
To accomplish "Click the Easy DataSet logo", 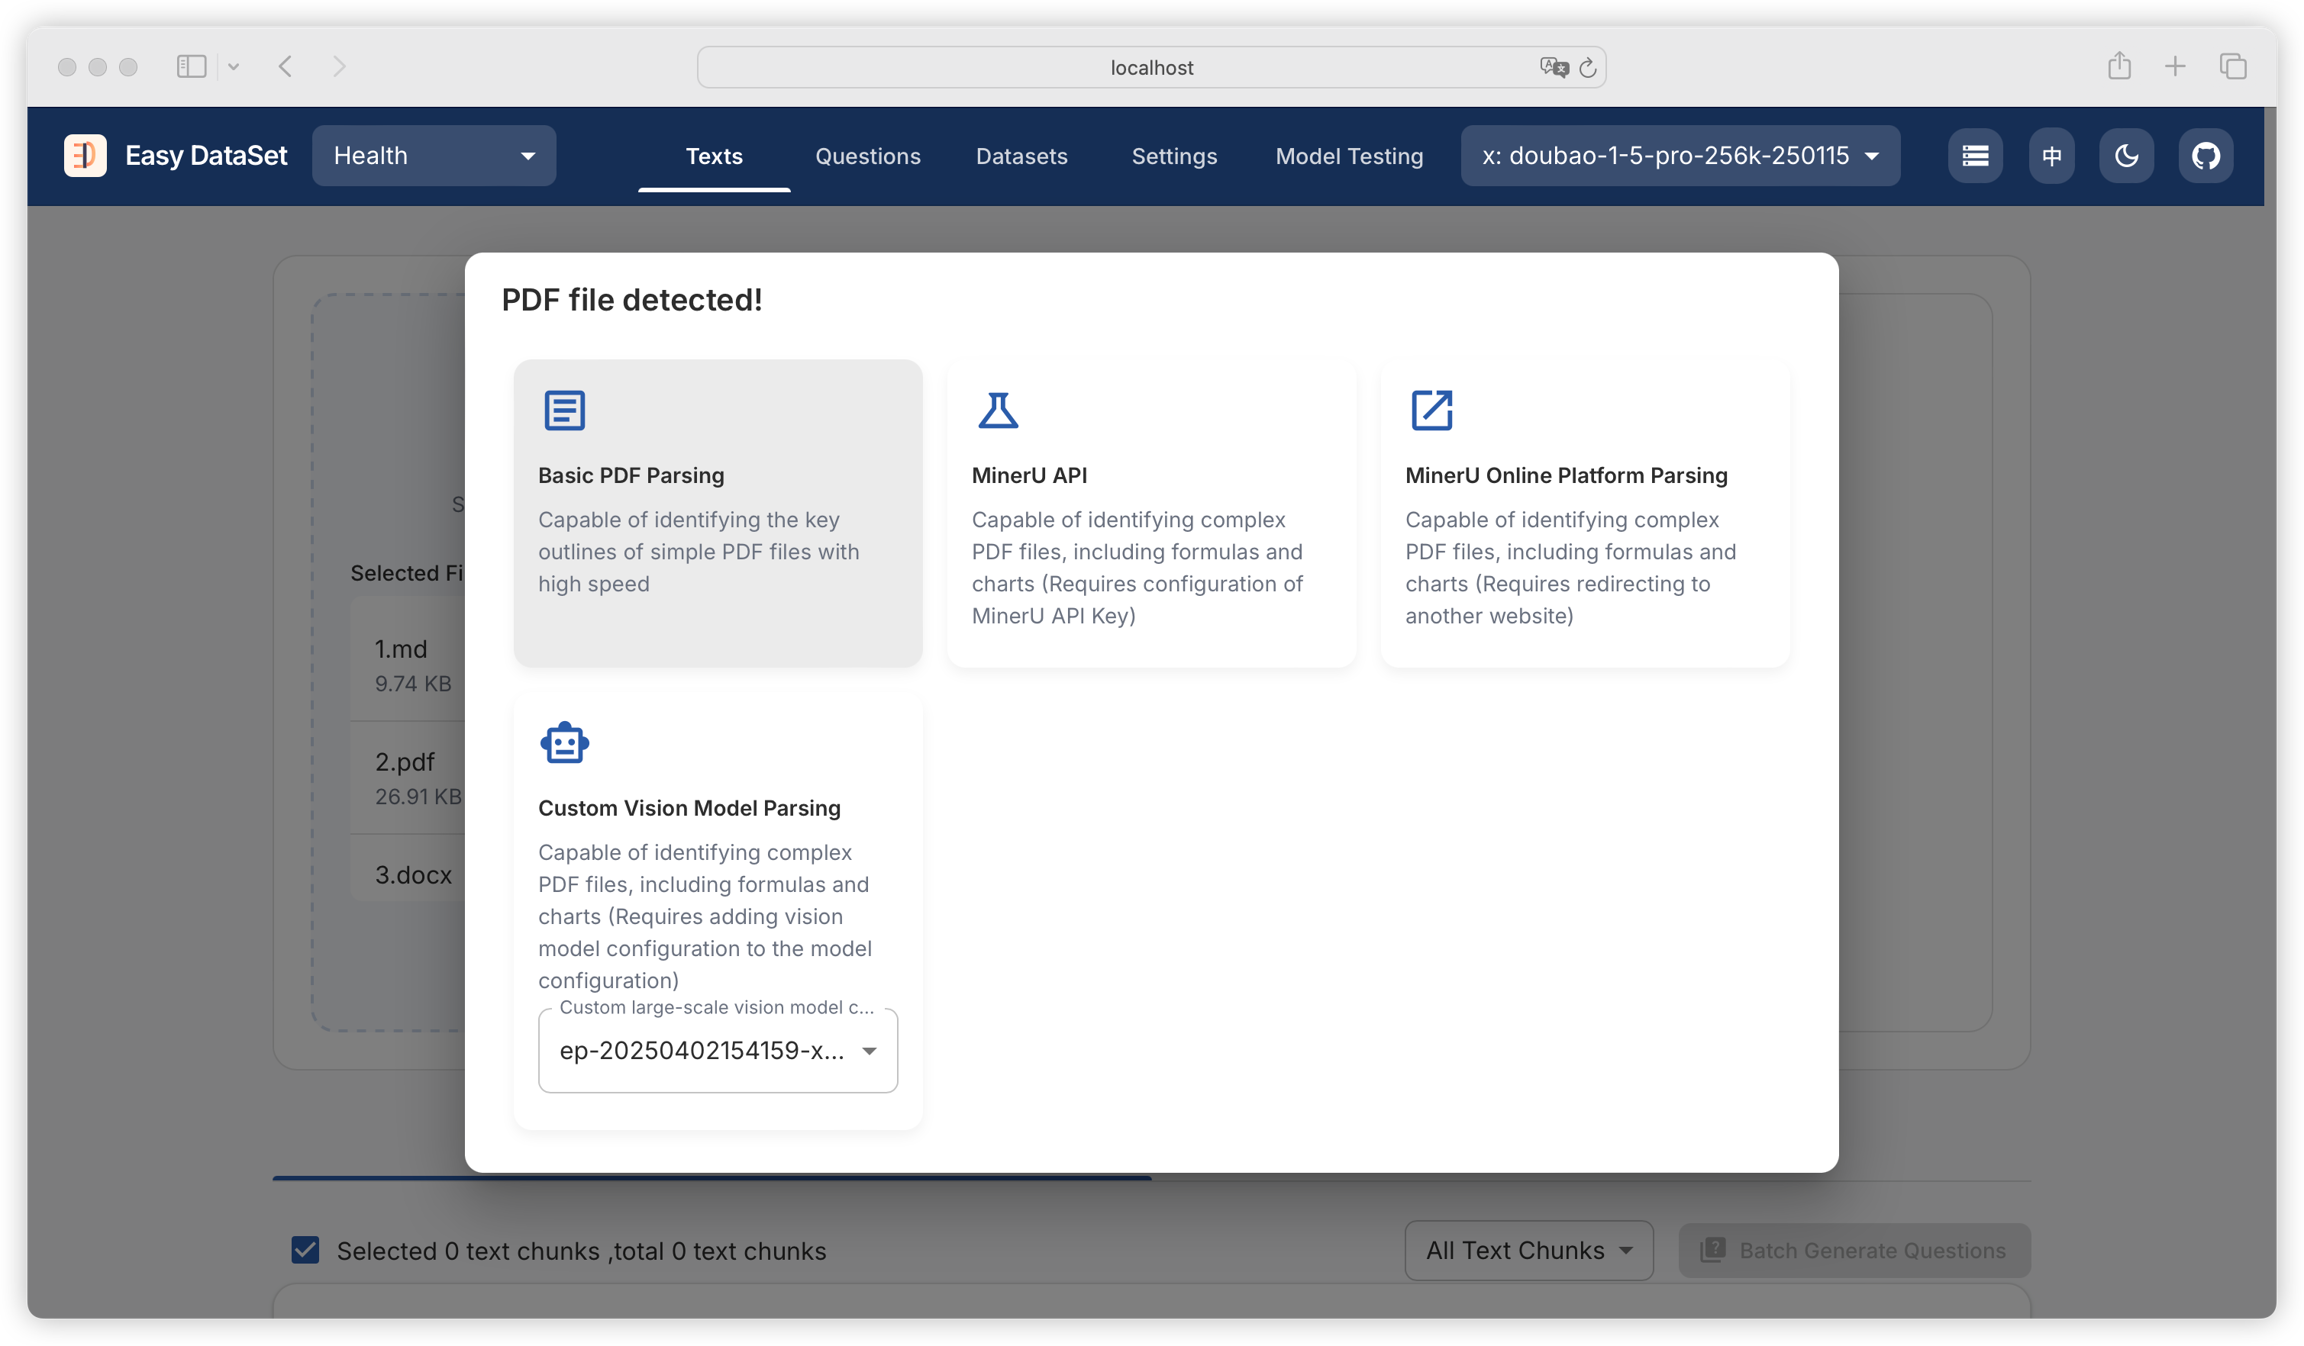I will point(85,156).
